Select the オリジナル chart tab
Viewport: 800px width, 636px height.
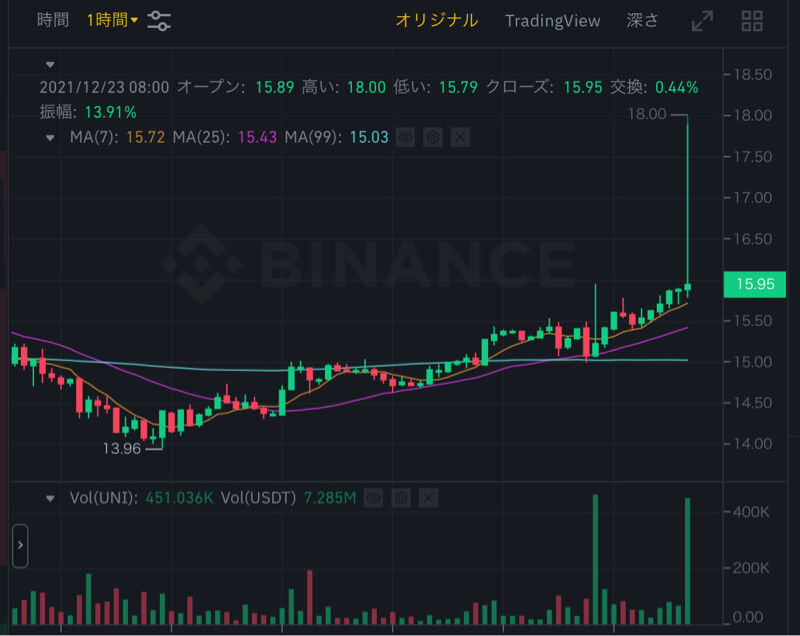pyautogui.click(x=436, y=20)
